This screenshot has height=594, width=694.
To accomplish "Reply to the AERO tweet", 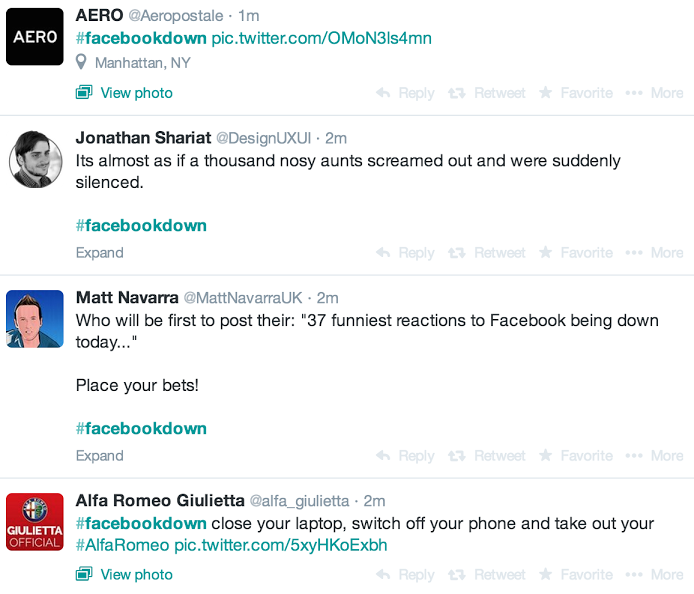I will point(405,93).
